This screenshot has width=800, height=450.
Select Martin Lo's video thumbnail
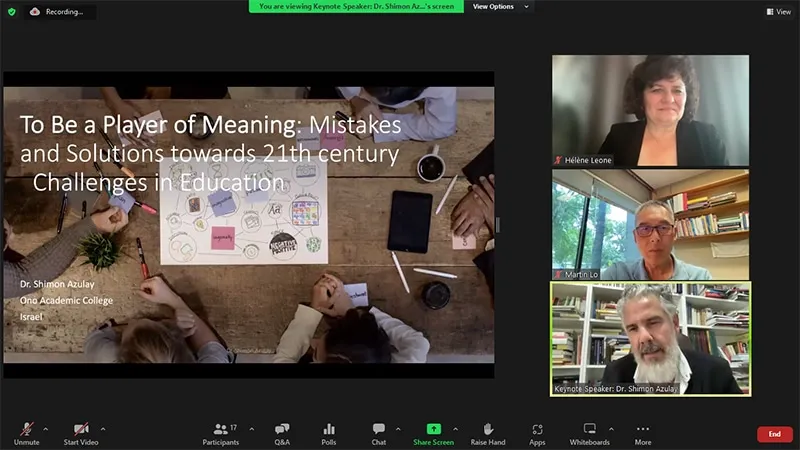click(650, 224)
